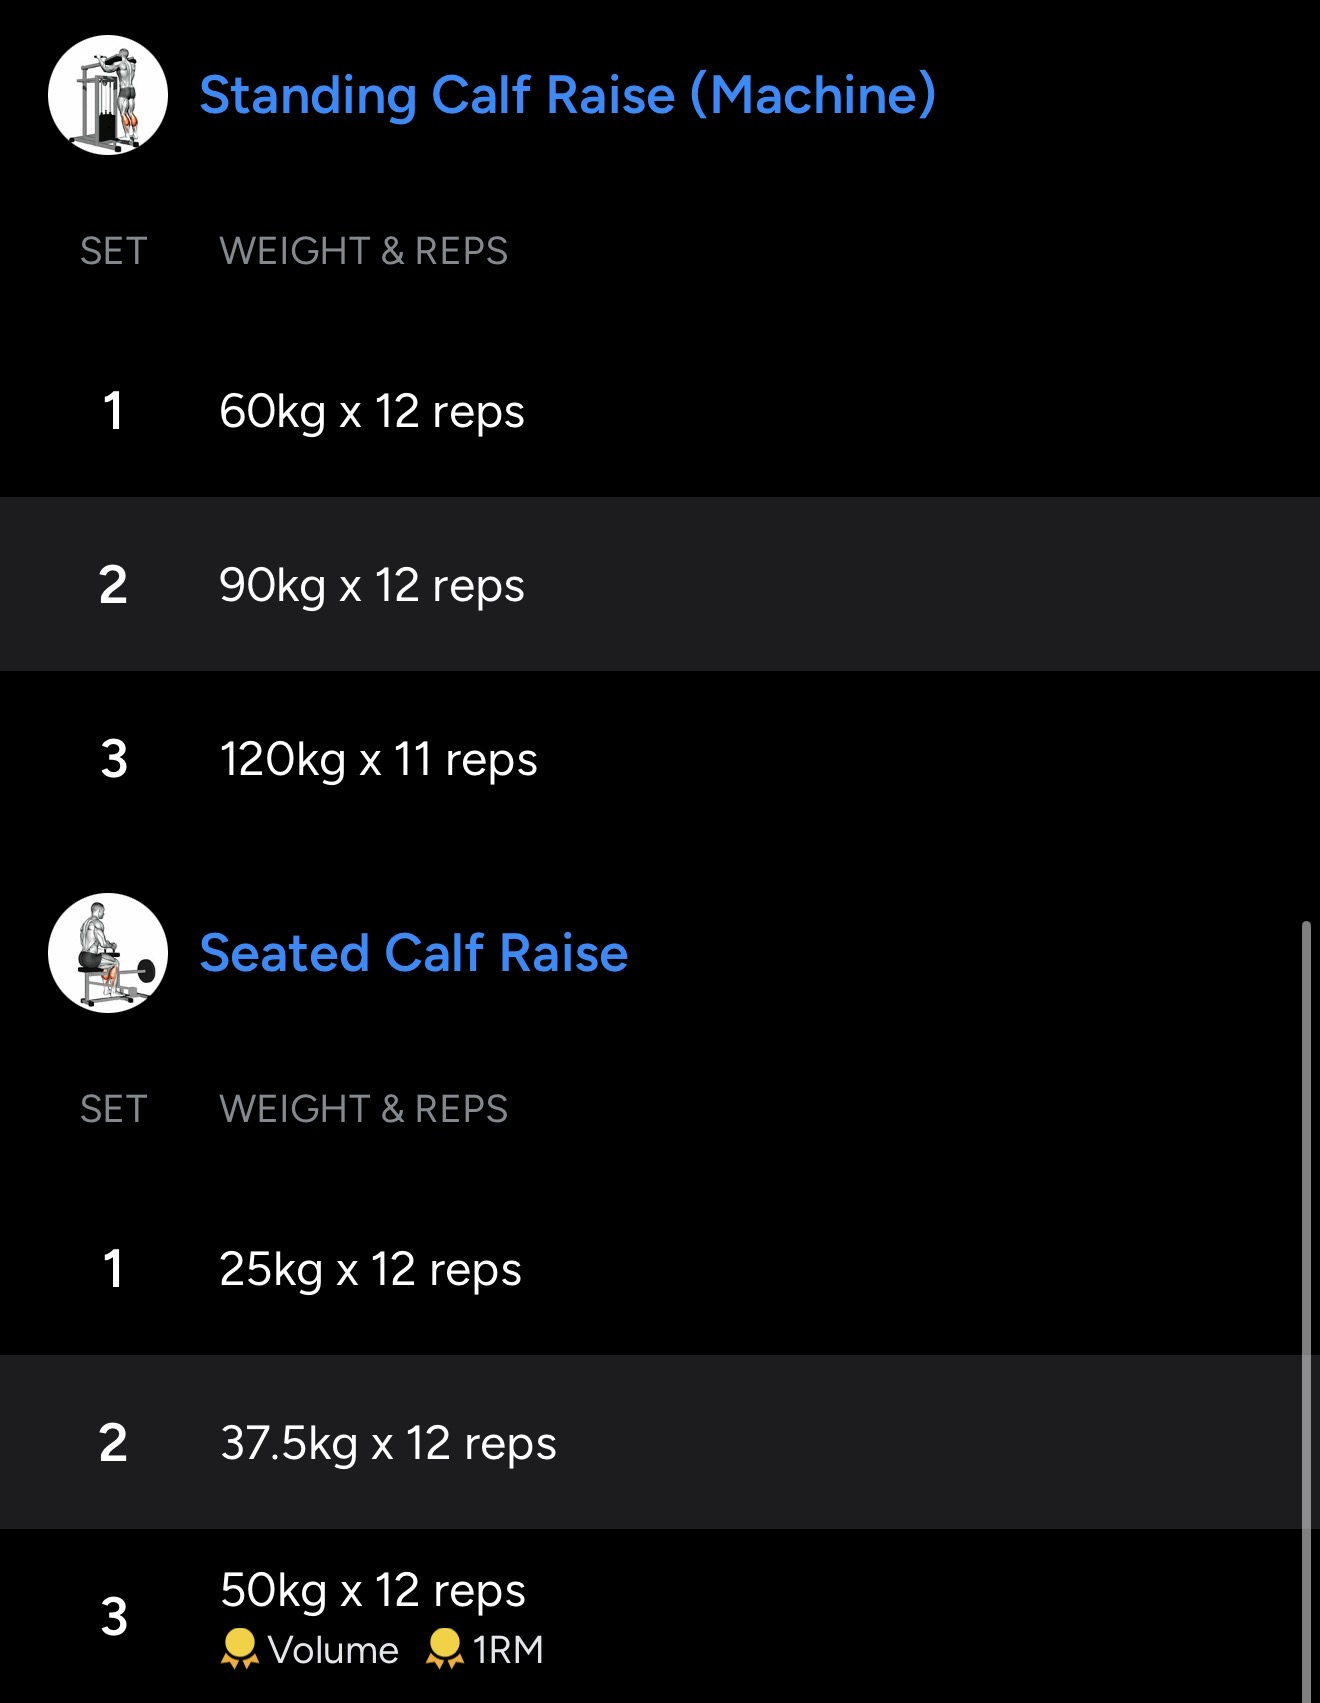Select the 37.5kg x 12 reps set
1320x1703 pixels.
click(x=388, y=1443)
